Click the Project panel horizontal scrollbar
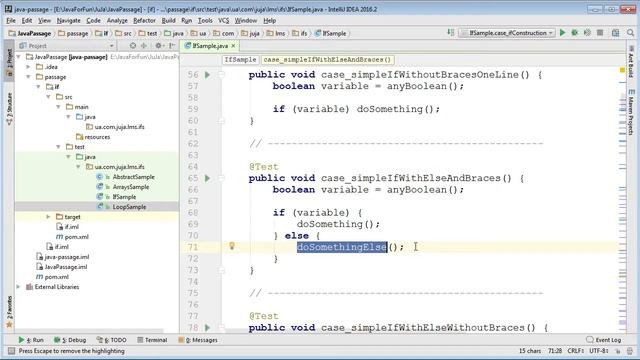 click(90, 331)
